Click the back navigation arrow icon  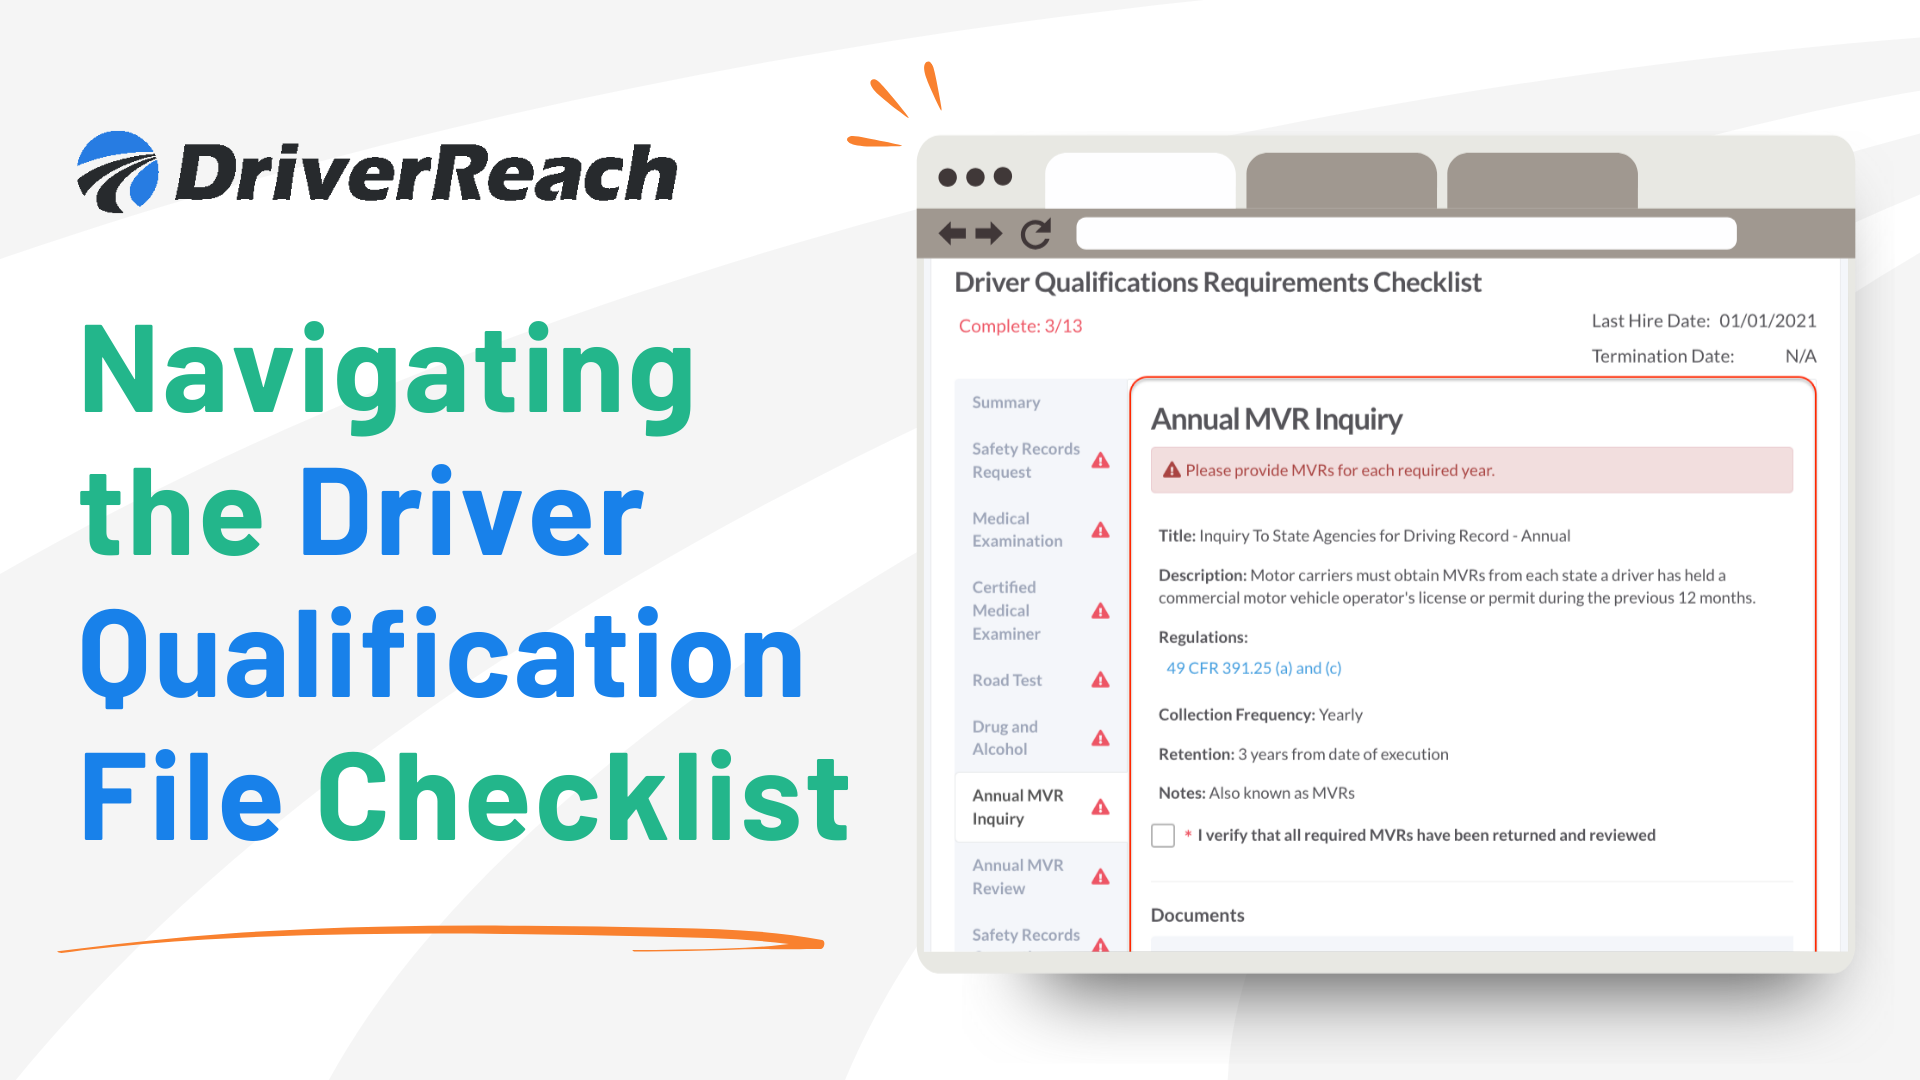coord(952,233)
